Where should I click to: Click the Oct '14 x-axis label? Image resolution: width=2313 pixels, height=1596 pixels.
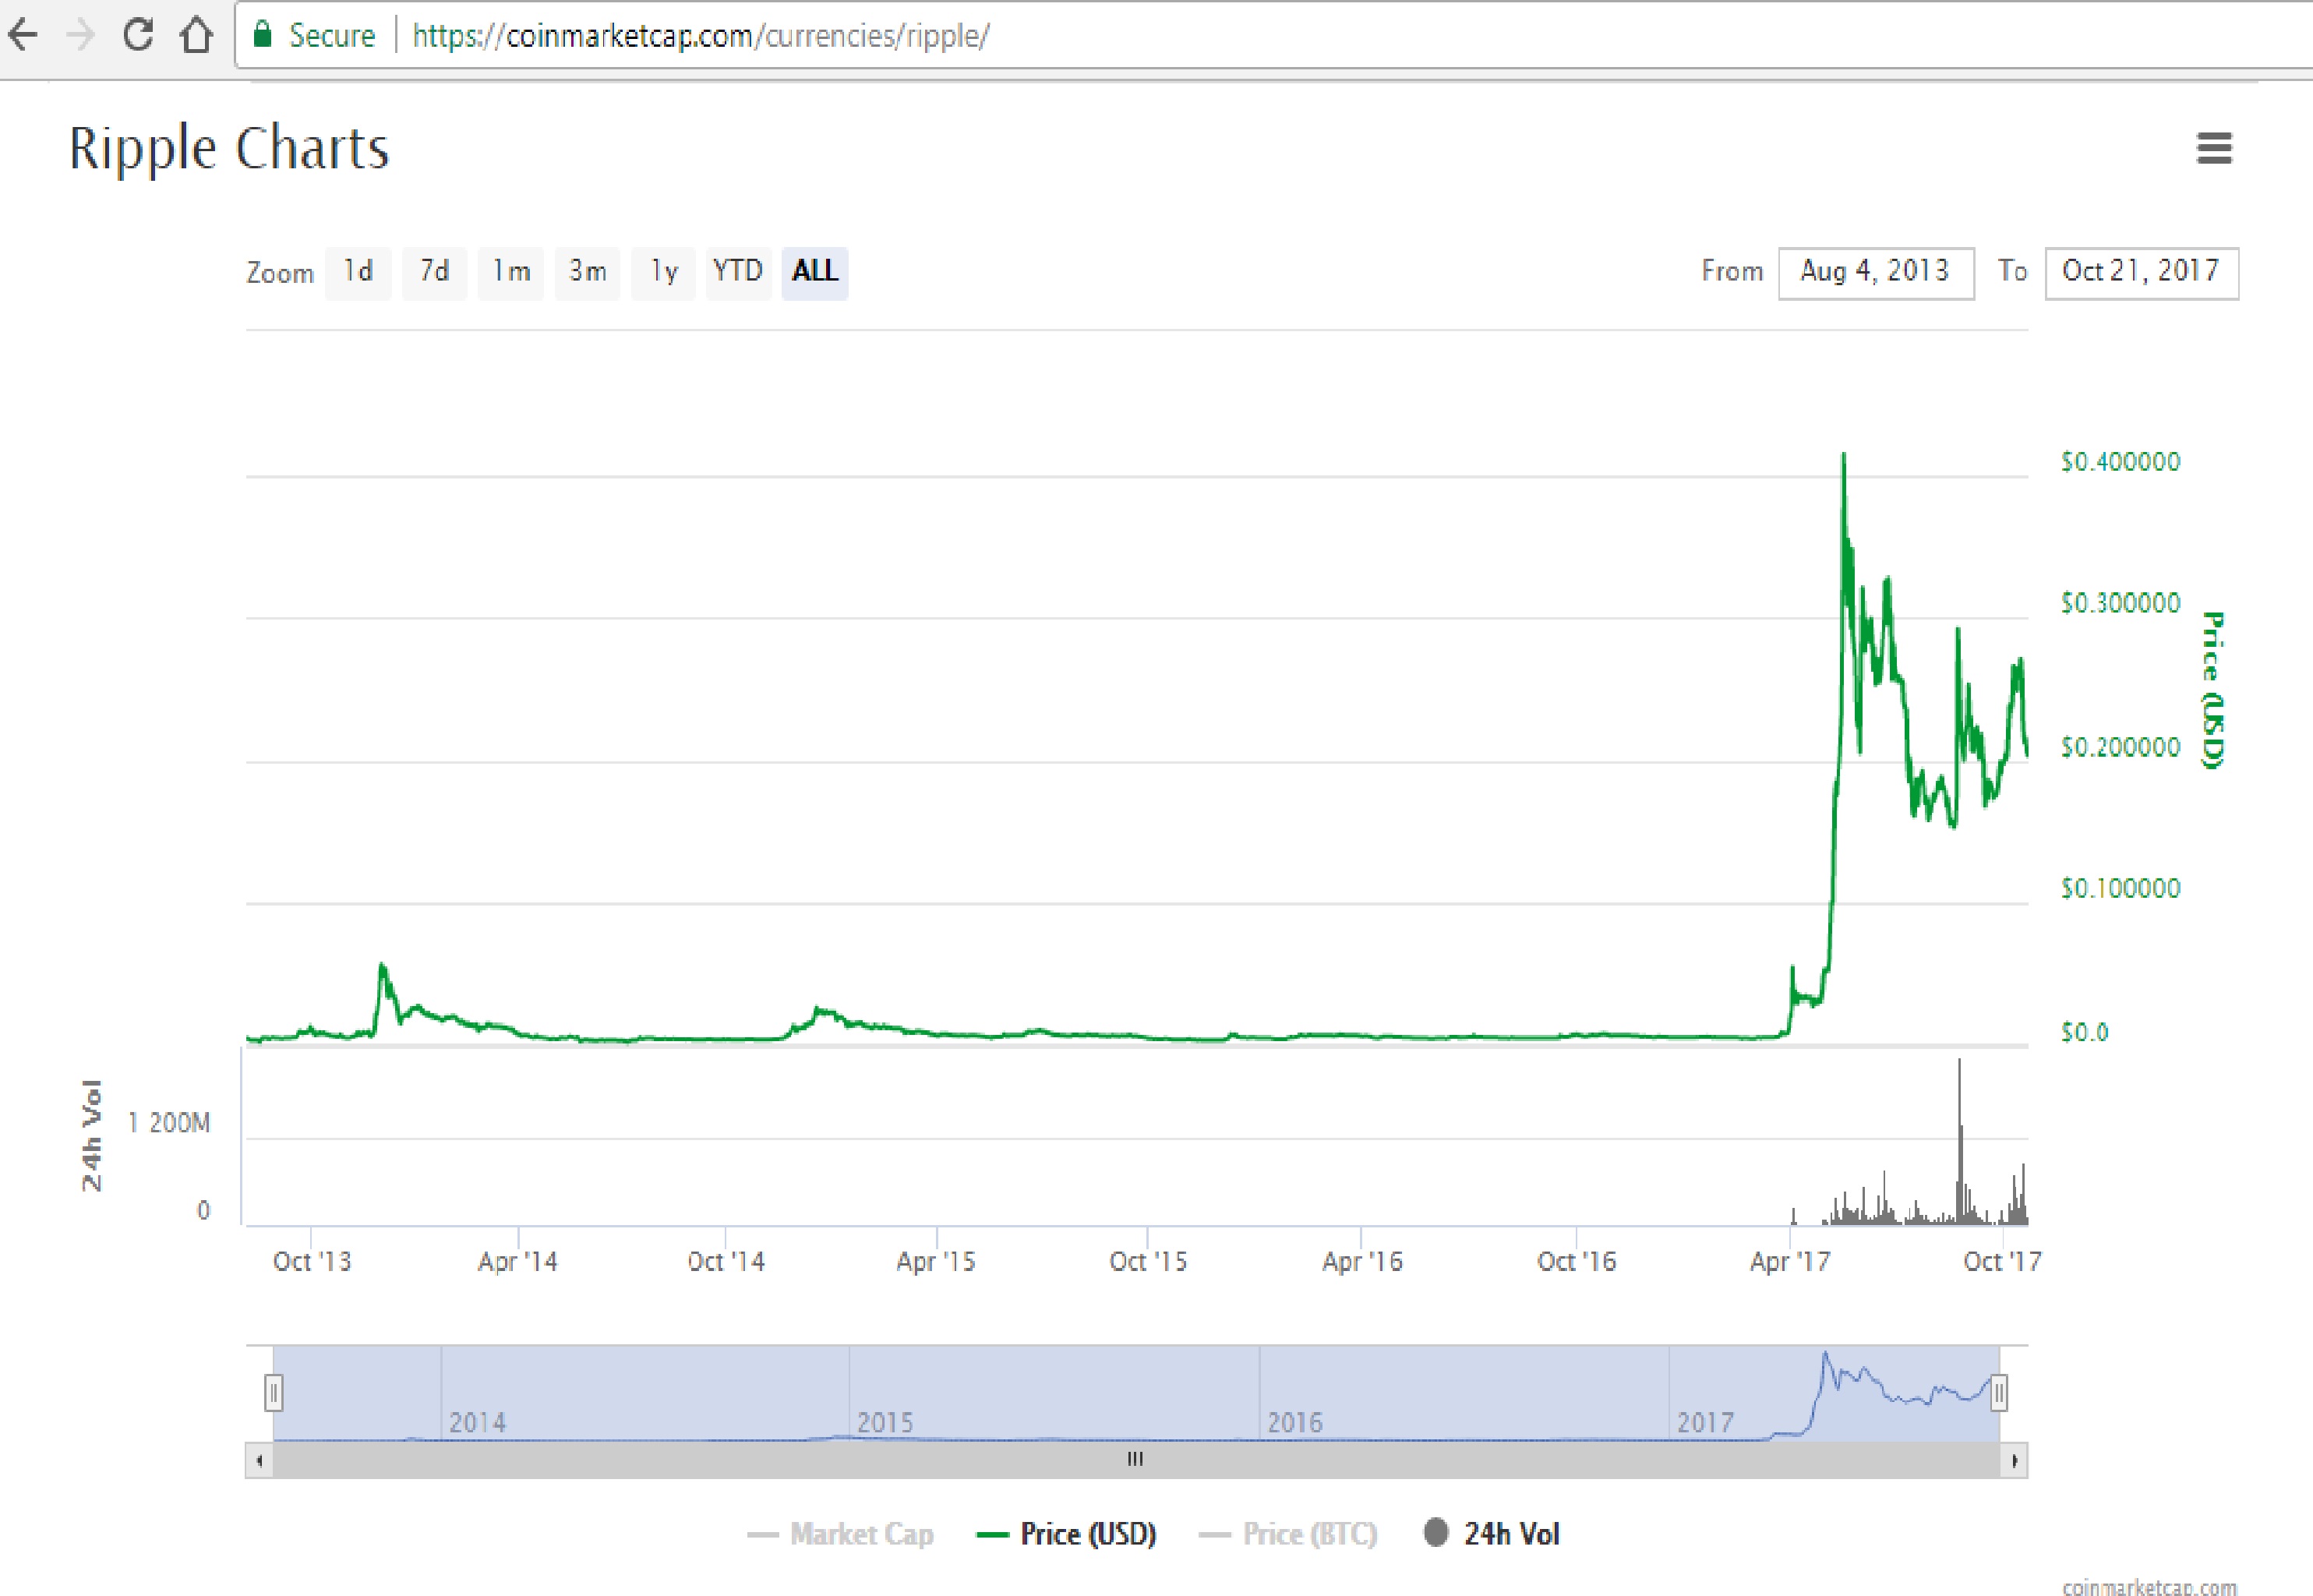pos(726,1261)
